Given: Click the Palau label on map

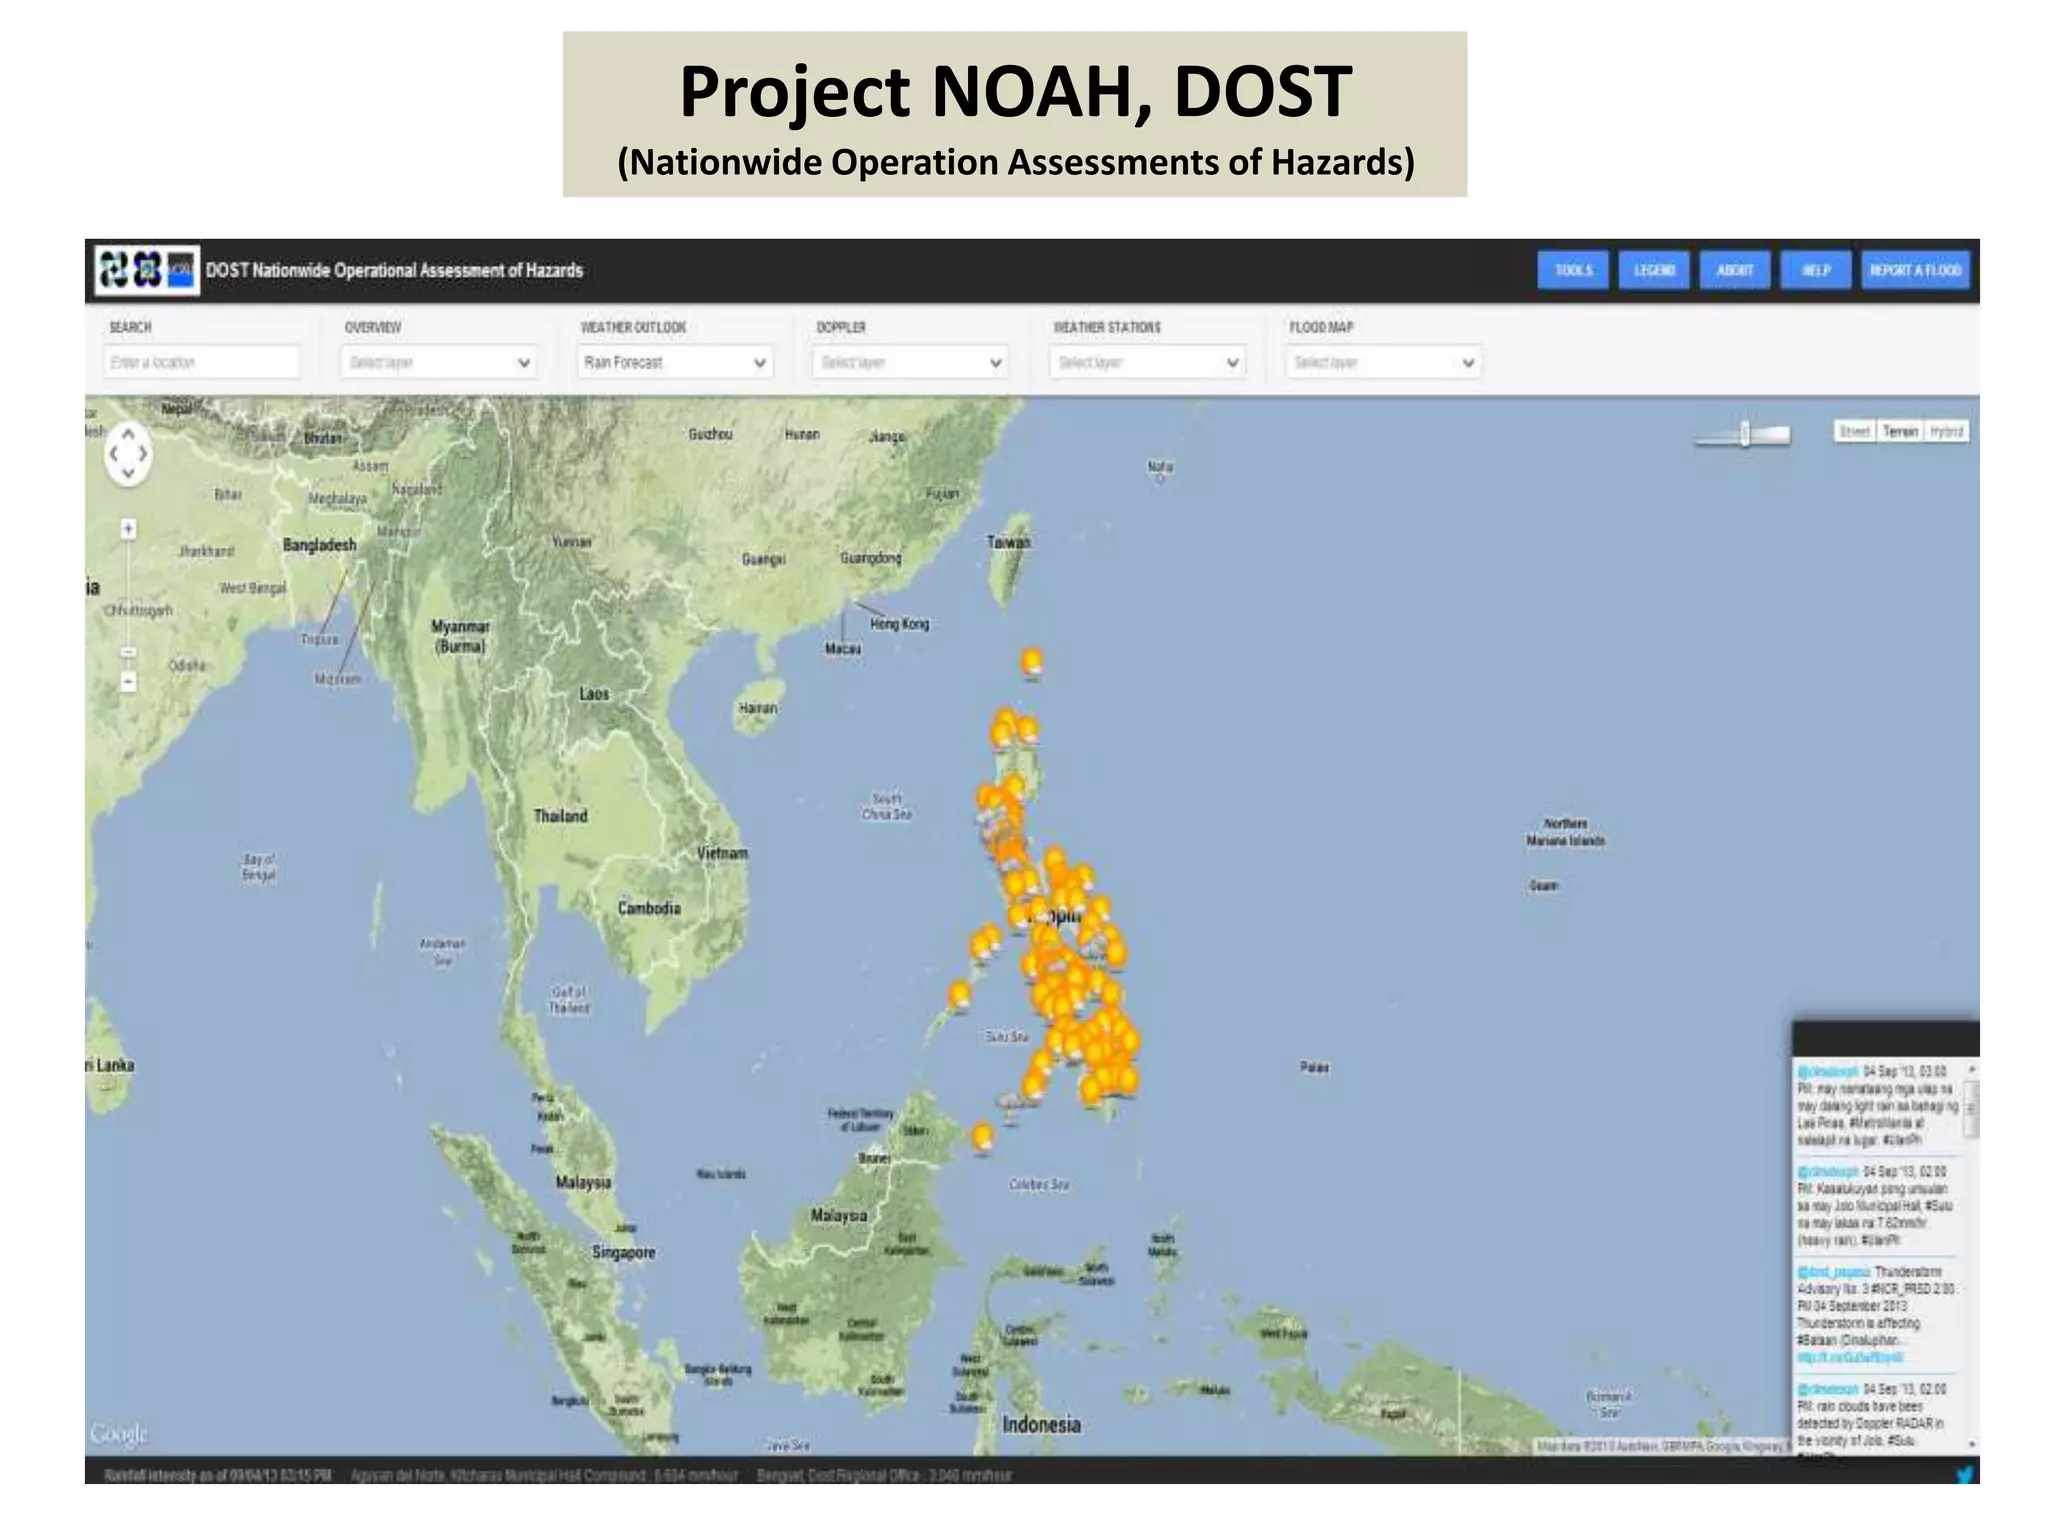Looking at the screenshot, I should [1314, 1068].
